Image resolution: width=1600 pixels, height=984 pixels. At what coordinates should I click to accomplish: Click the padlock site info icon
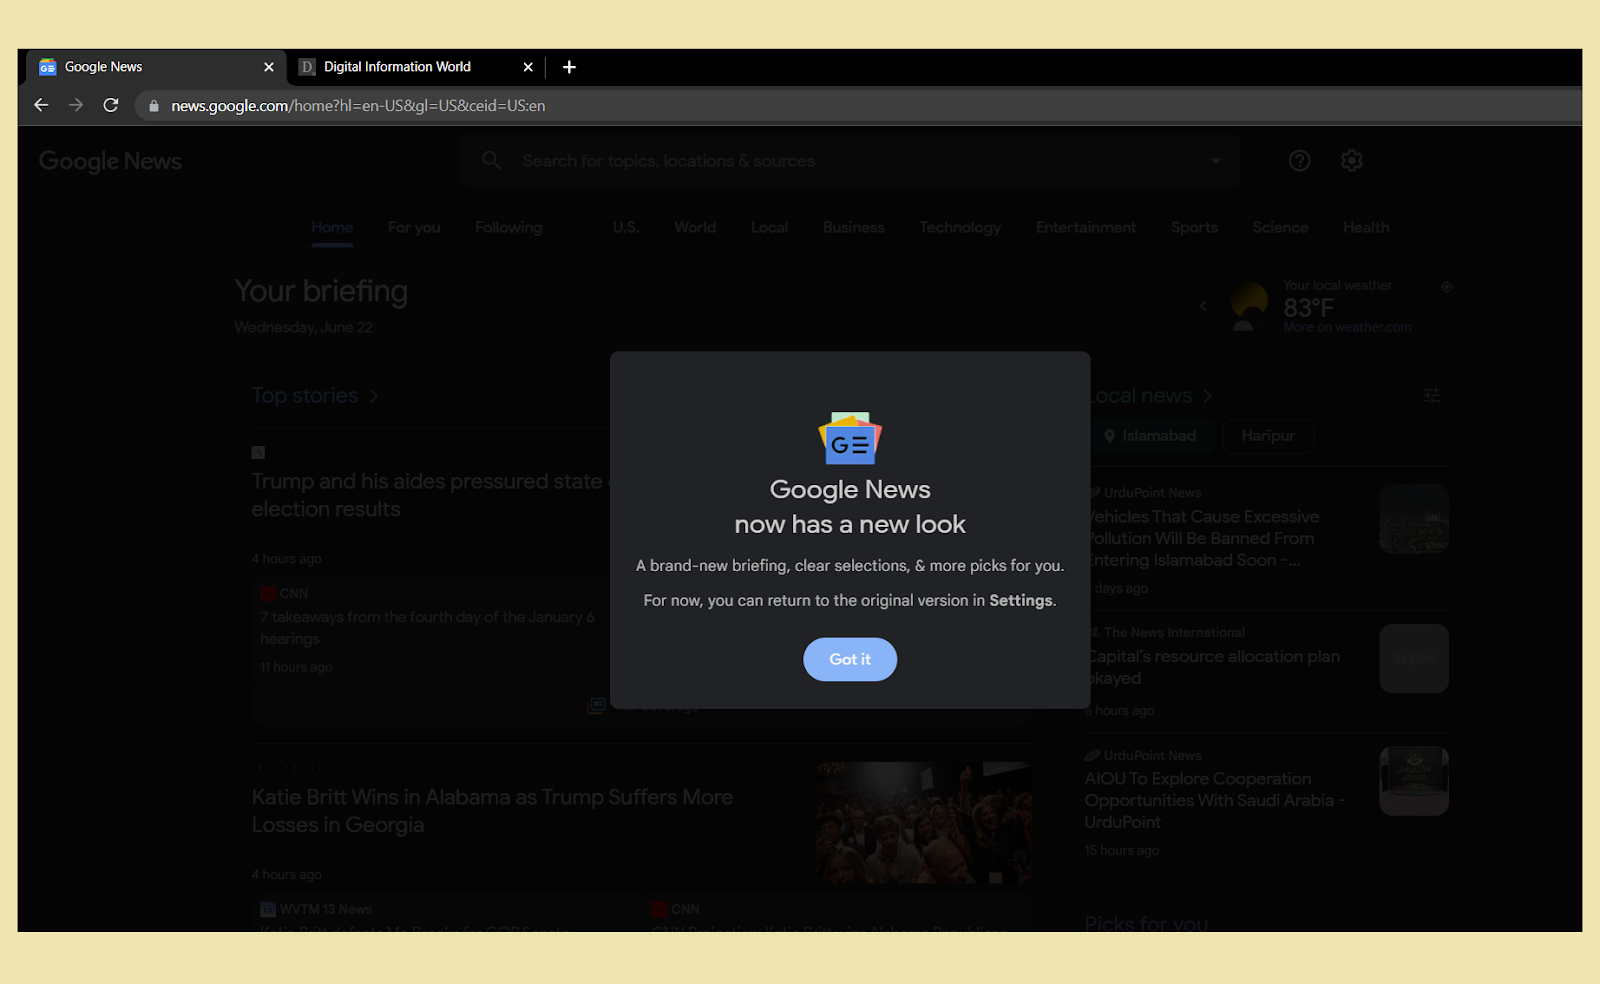pyautogui.click(x=154, y=106)
